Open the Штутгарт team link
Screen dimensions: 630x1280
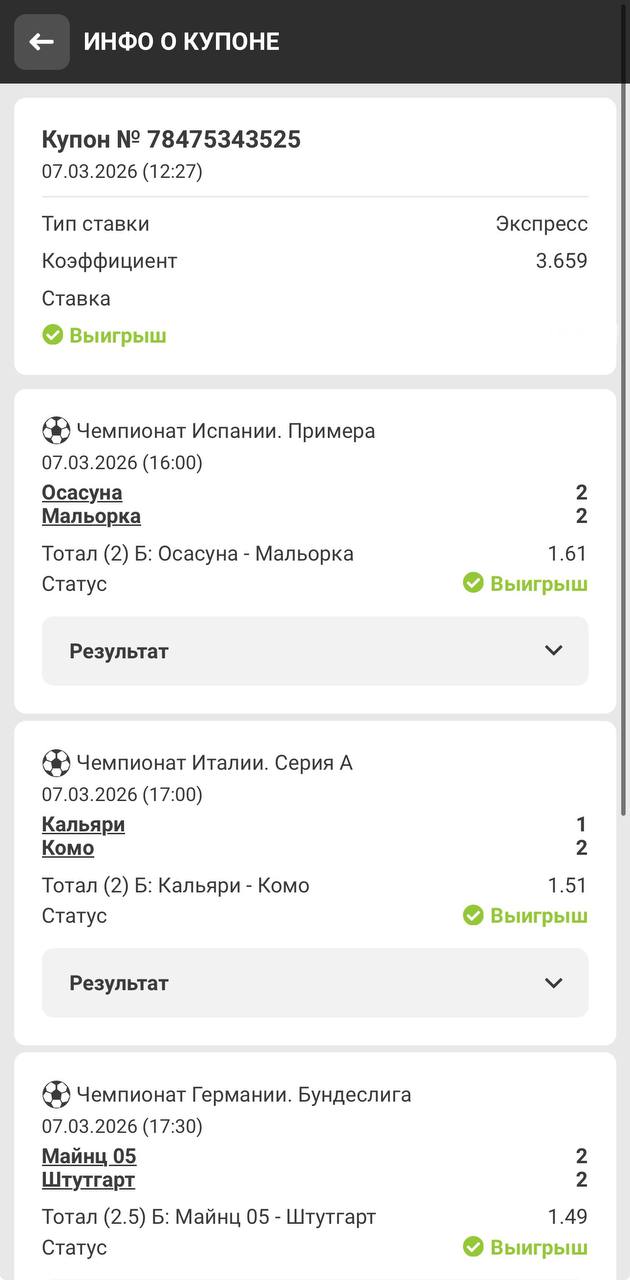click(x=88, y=1180)
